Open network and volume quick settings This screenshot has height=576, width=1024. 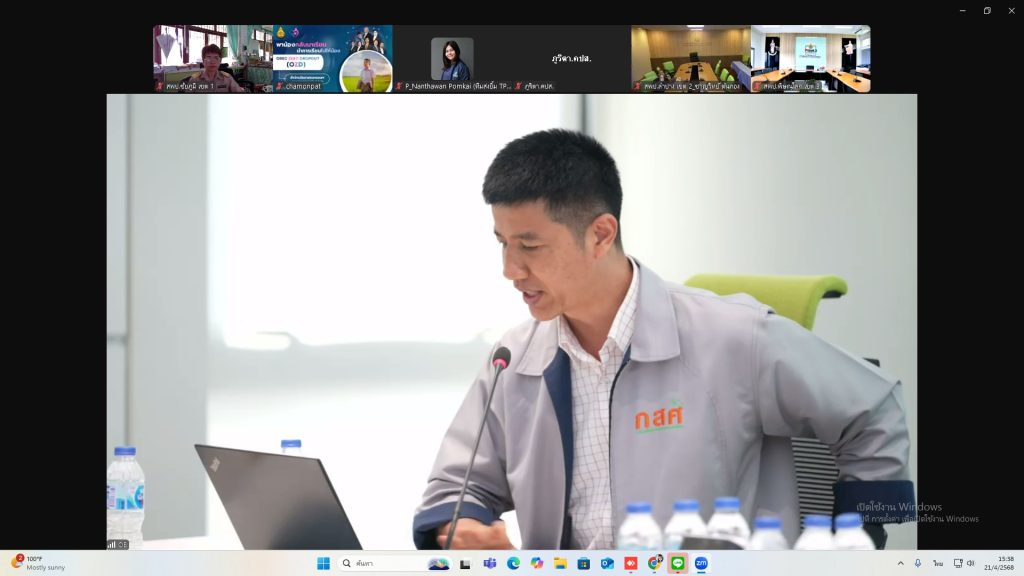[964, 564]
